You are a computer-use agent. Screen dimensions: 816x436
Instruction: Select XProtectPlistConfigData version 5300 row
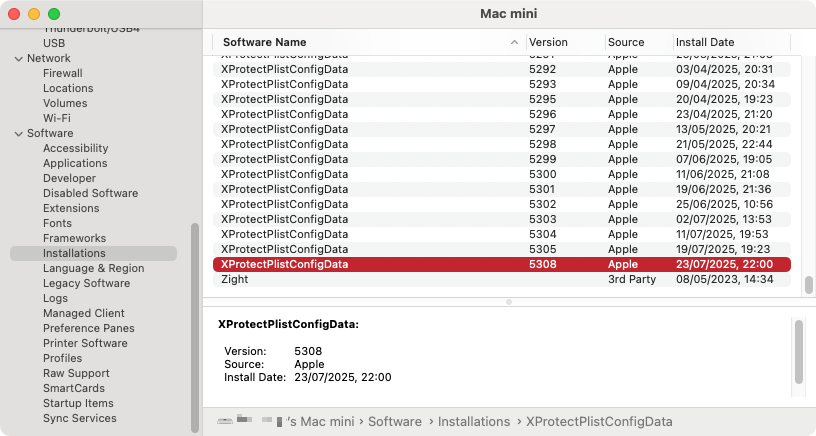502,174
